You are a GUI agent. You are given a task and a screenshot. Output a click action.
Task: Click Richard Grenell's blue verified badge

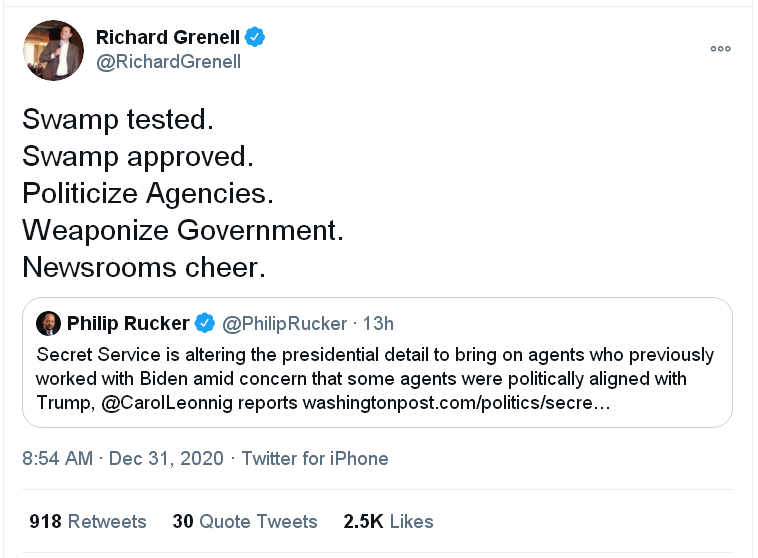257,38
